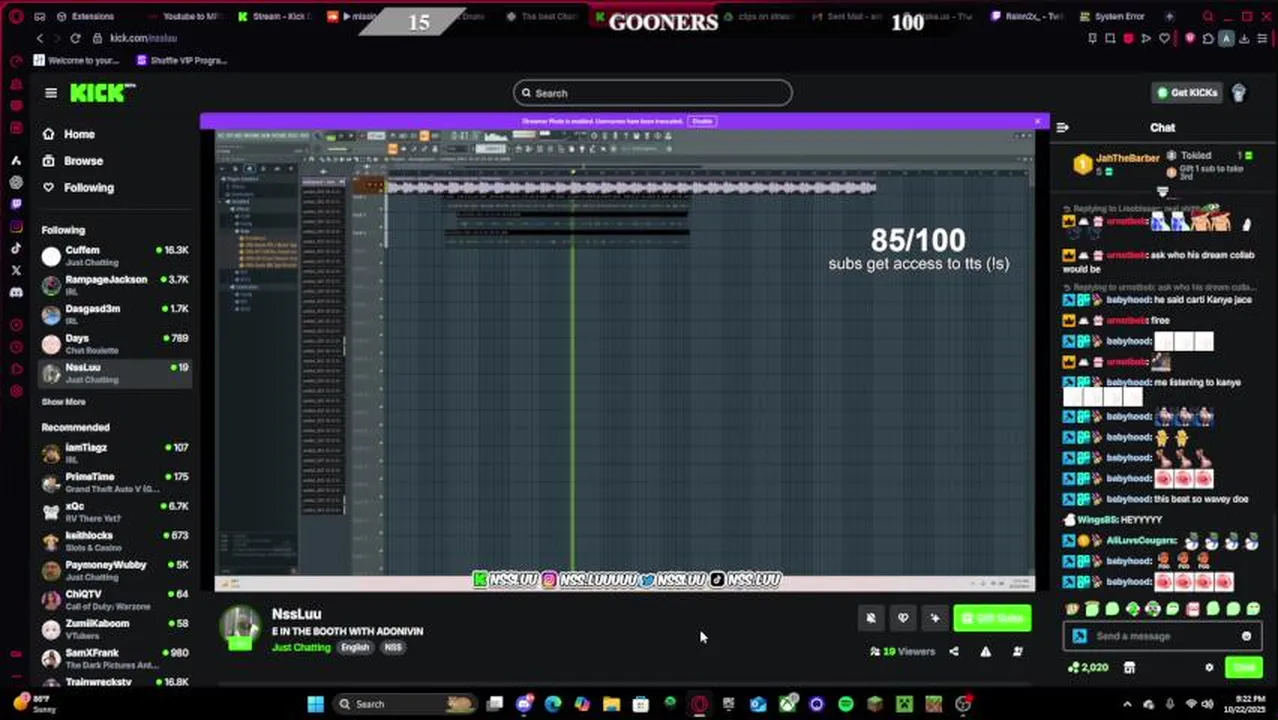The image size is (1278, 720).
Task: Click the 19 Viewers count
Action: (x=903, y=652)
